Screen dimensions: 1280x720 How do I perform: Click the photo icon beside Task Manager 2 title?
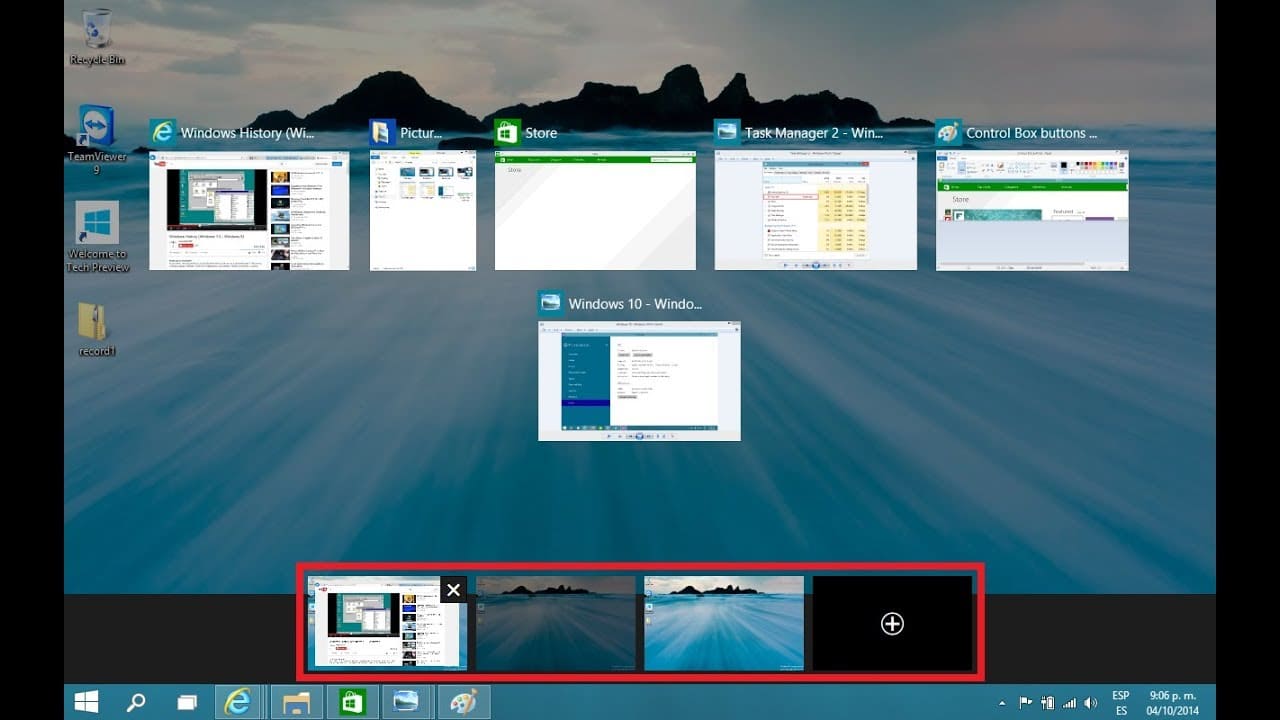click(x=728, y=133)
